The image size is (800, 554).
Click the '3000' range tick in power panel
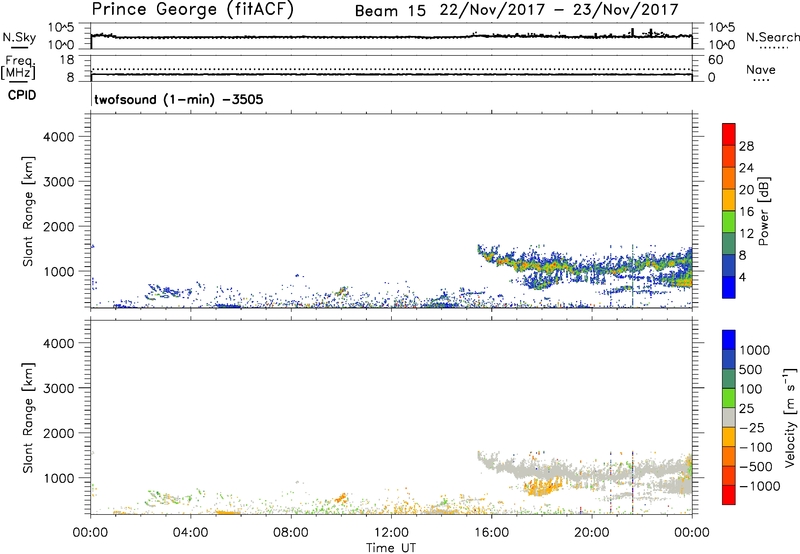point(58,182)
